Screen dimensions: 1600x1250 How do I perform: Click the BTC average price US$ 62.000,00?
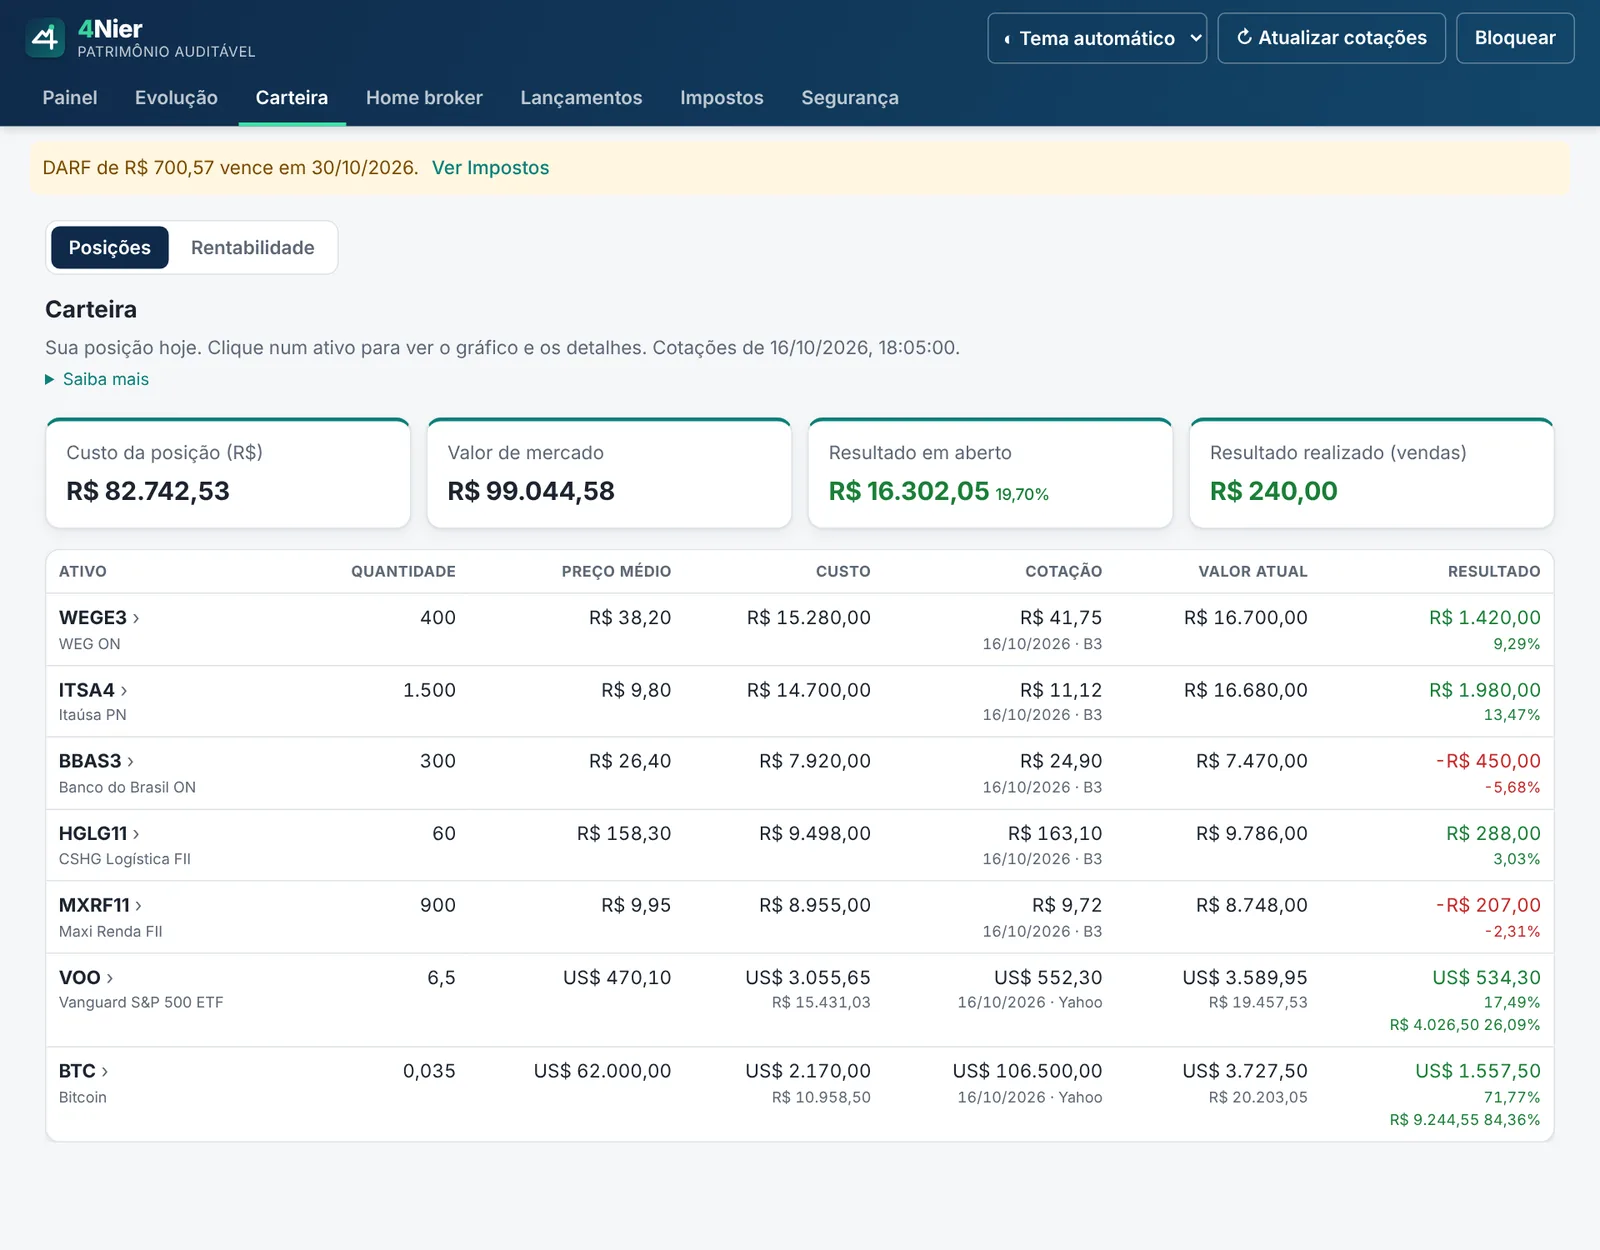(x=602, y=1071)
